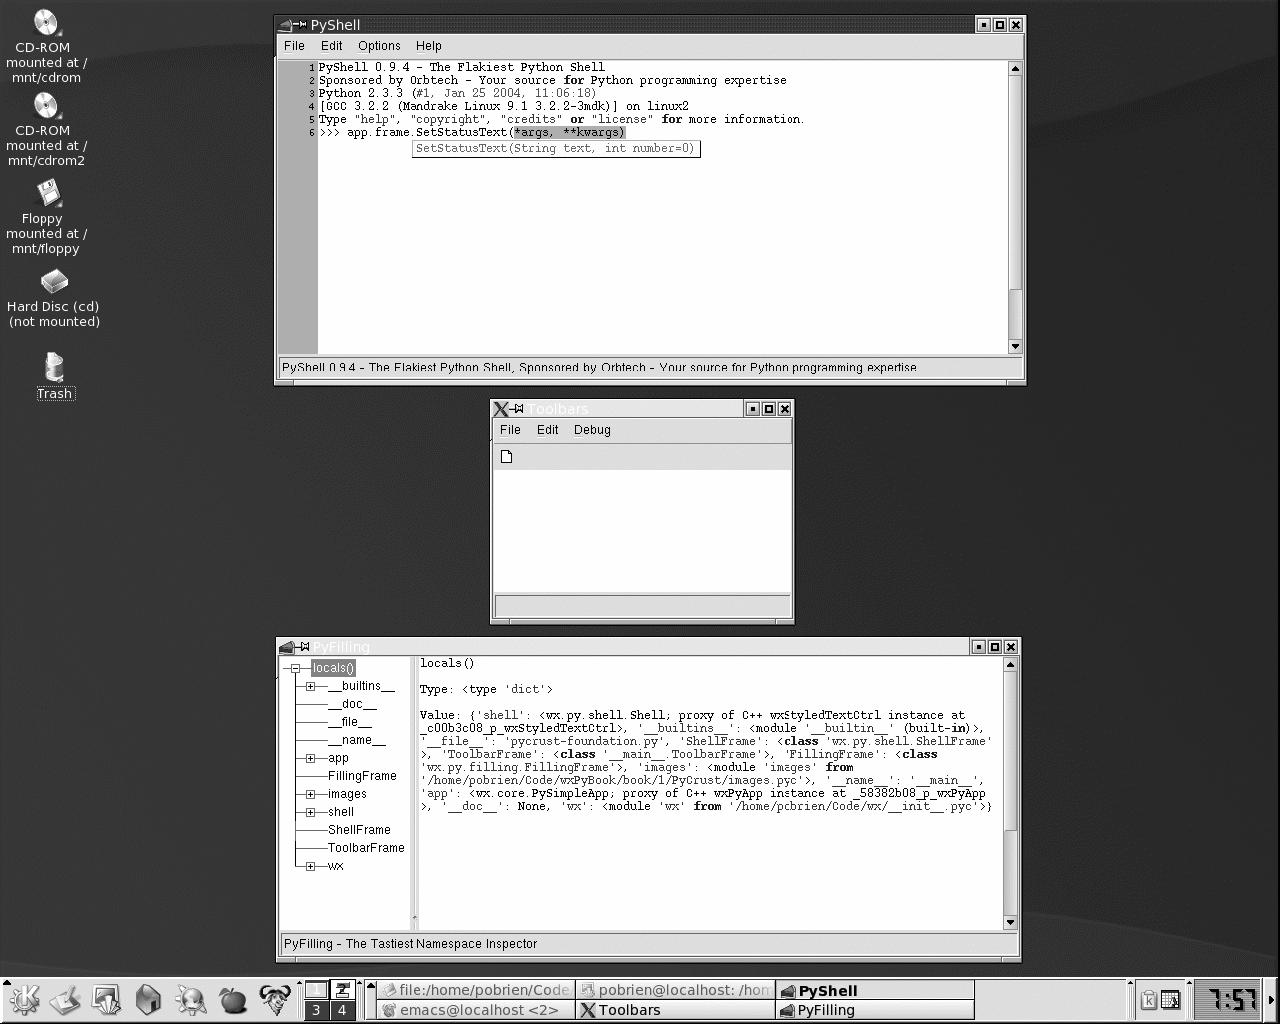Select ShellFrame in the namespace tree
This screenshot has width=1280, height=1024.
[359, 830]
